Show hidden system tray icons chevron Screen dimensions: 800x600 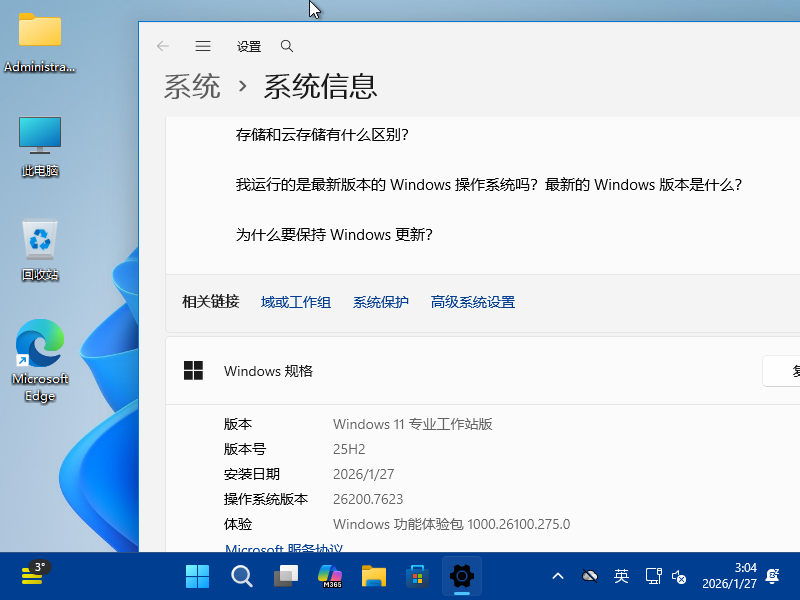[x=558, y=576]
